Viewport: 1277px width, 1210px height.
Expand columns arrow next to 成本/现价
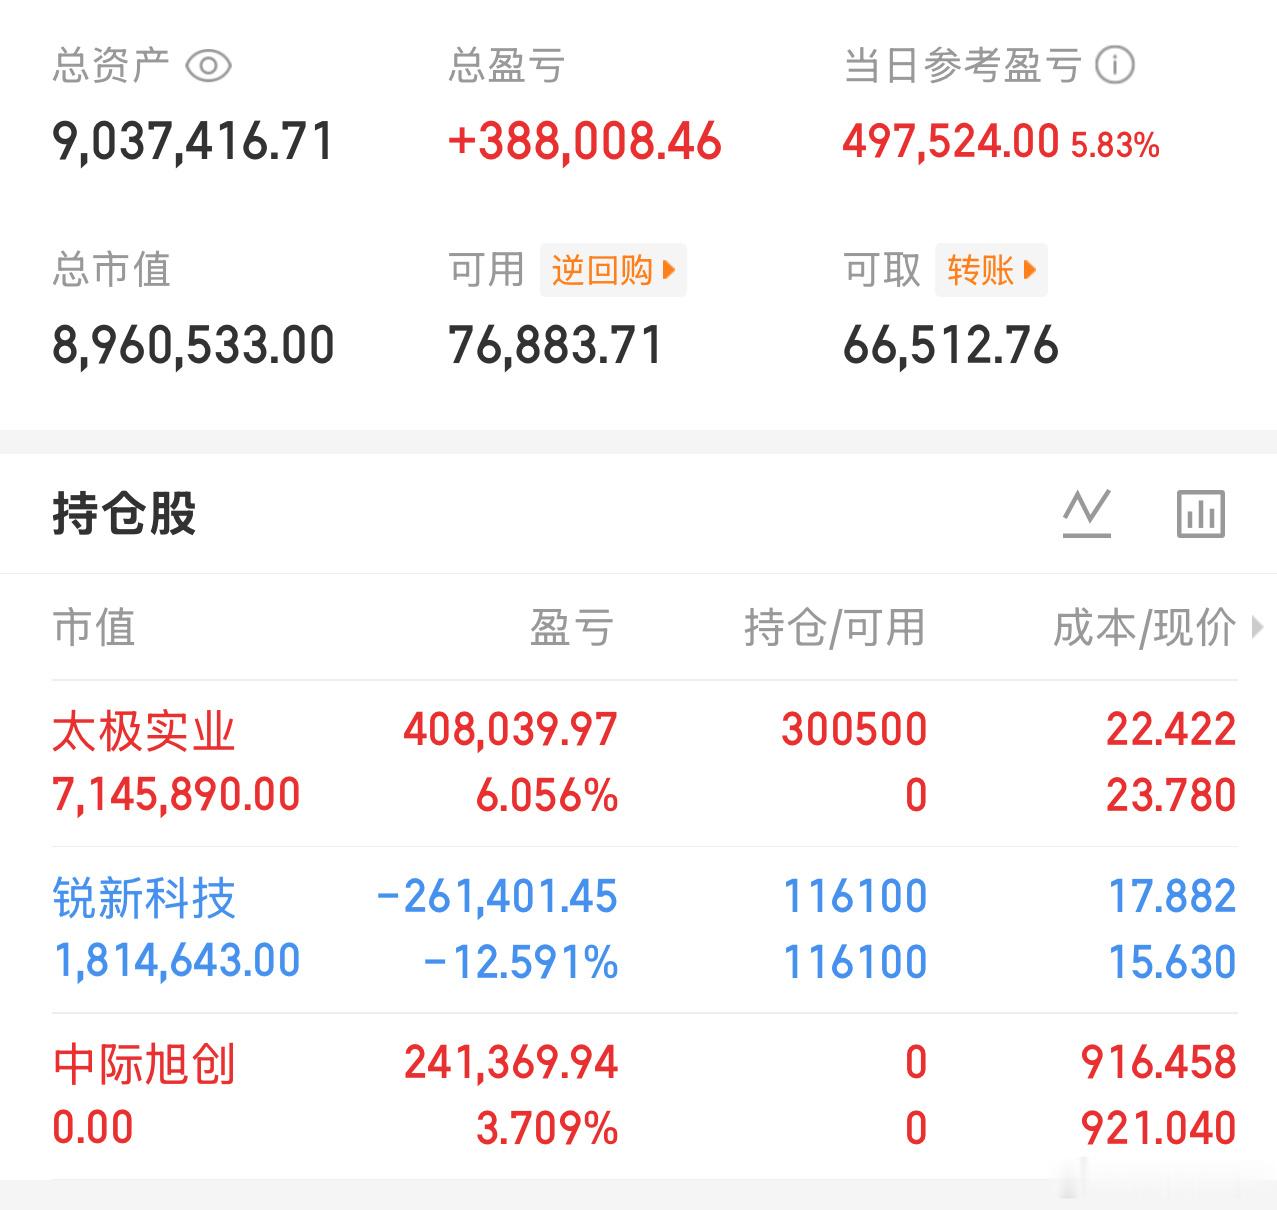tap(1257, 628)
